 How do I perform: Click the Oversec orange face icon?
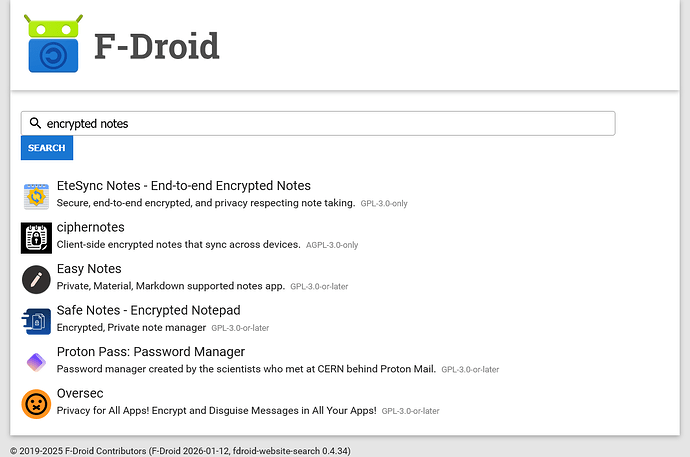36,403
